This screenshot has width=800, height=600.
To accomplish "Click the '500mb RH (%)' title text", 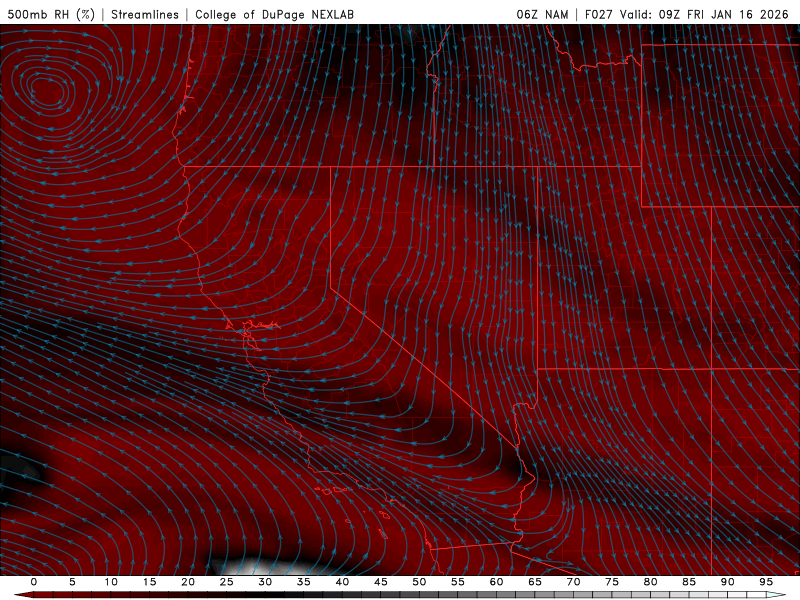I will click(51, 14).
